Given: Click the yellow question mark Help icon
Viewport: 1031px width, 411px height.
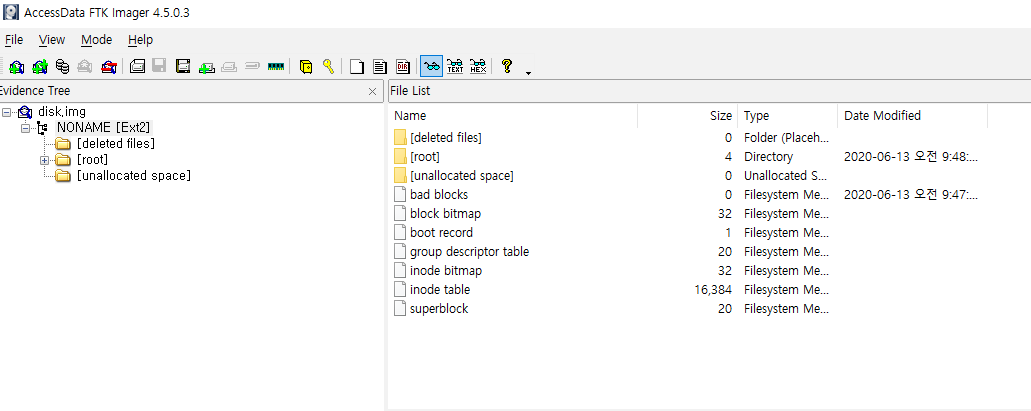Looking at the screenshot, I should coord(506,66).
